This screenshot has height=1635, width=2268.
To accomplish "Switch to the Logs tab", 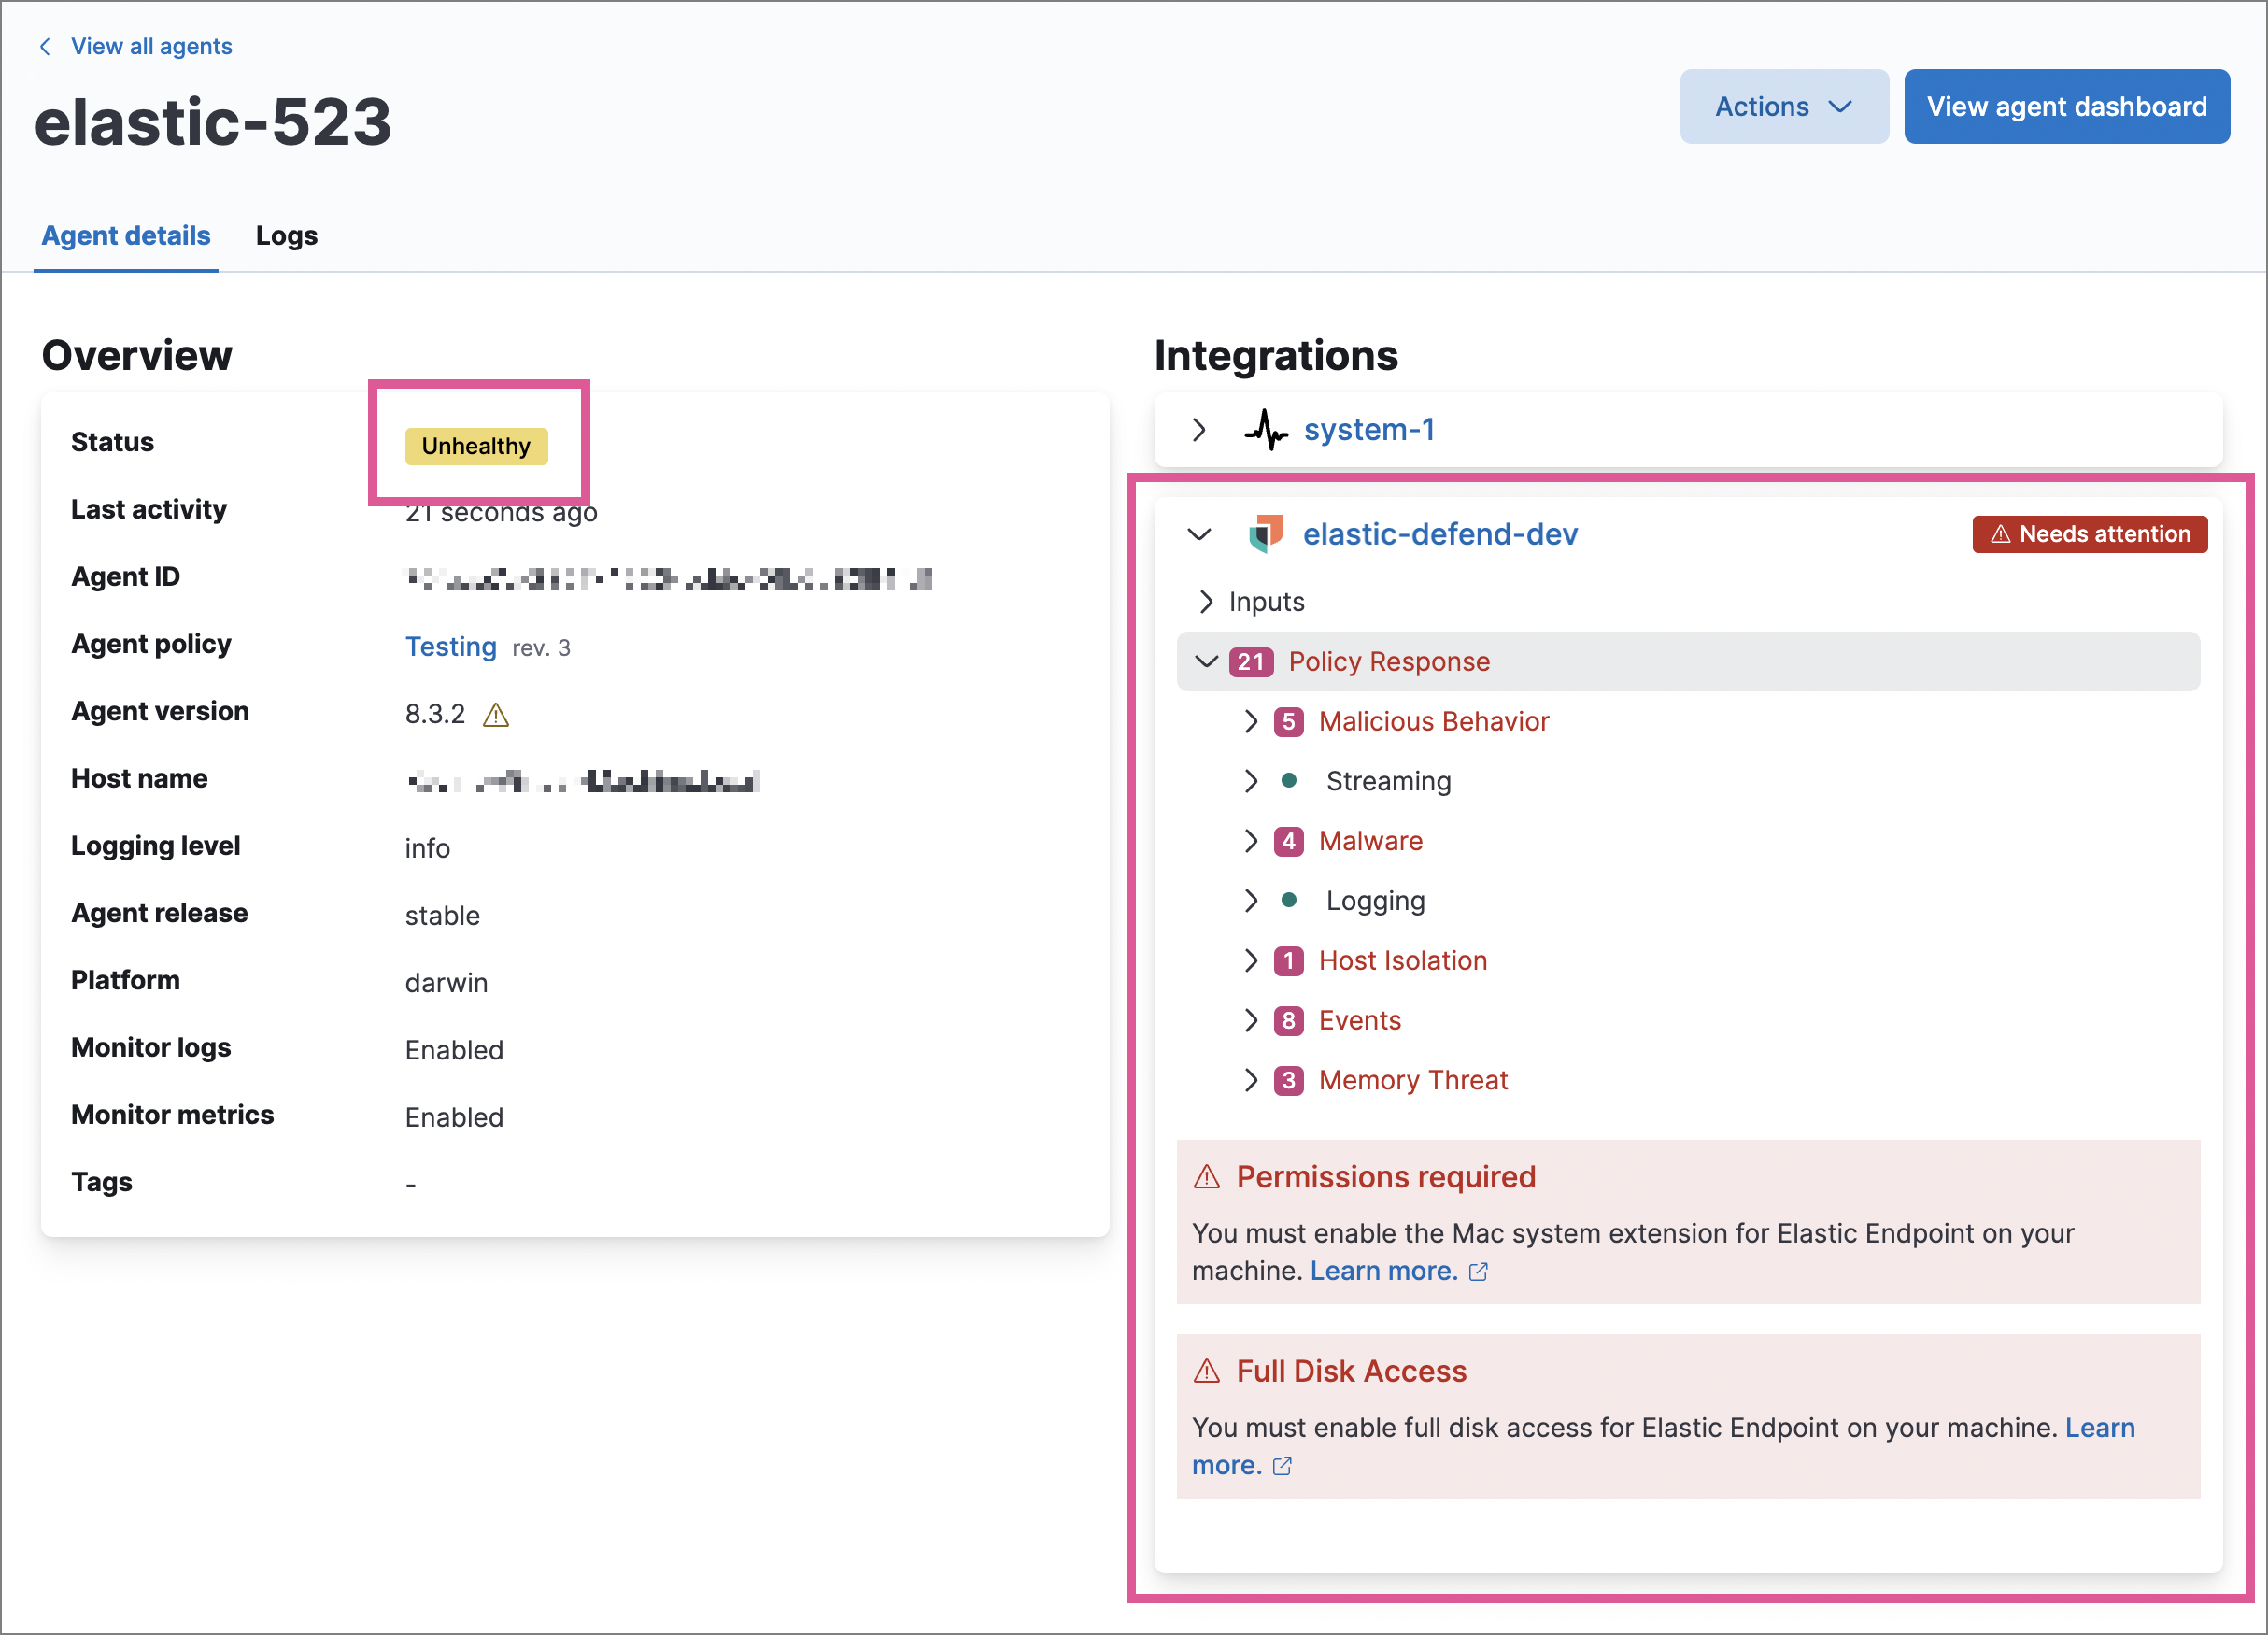I will 286,235.
